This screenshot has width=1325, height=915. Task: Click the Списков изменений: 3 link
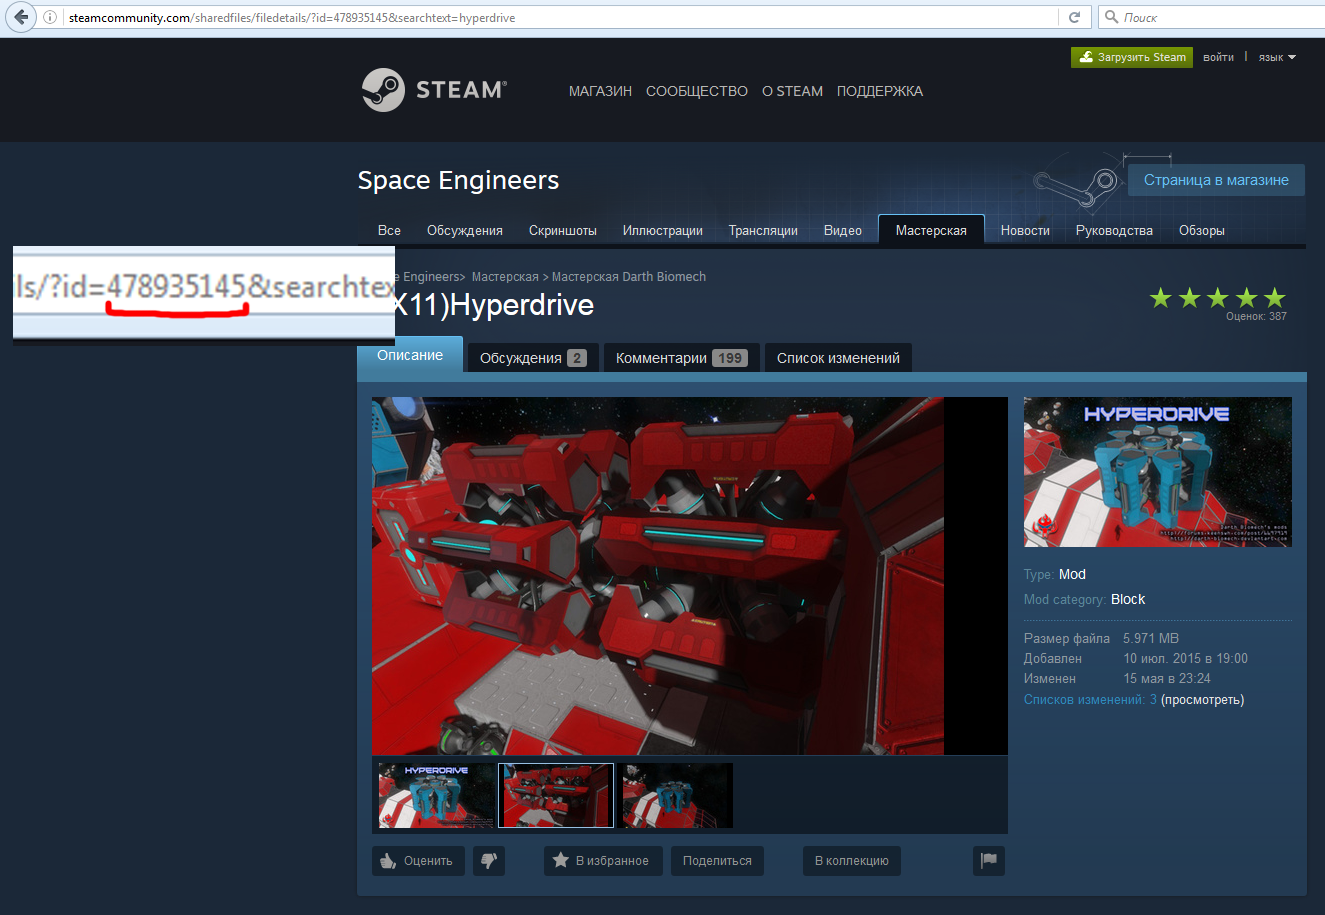[x=1090, y=700]
